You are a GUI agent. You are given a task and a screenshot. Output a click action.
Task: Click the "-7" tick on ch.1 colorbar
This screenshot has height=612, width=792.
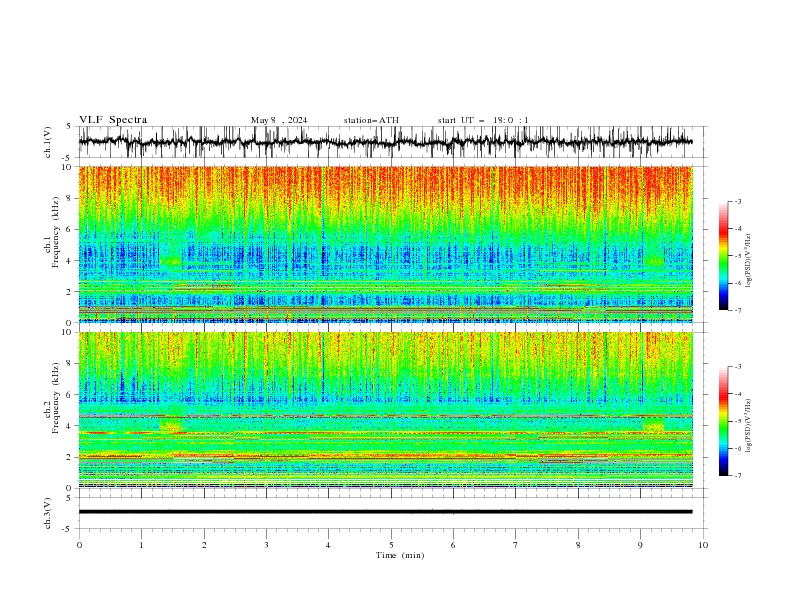(x=738, y=310)
